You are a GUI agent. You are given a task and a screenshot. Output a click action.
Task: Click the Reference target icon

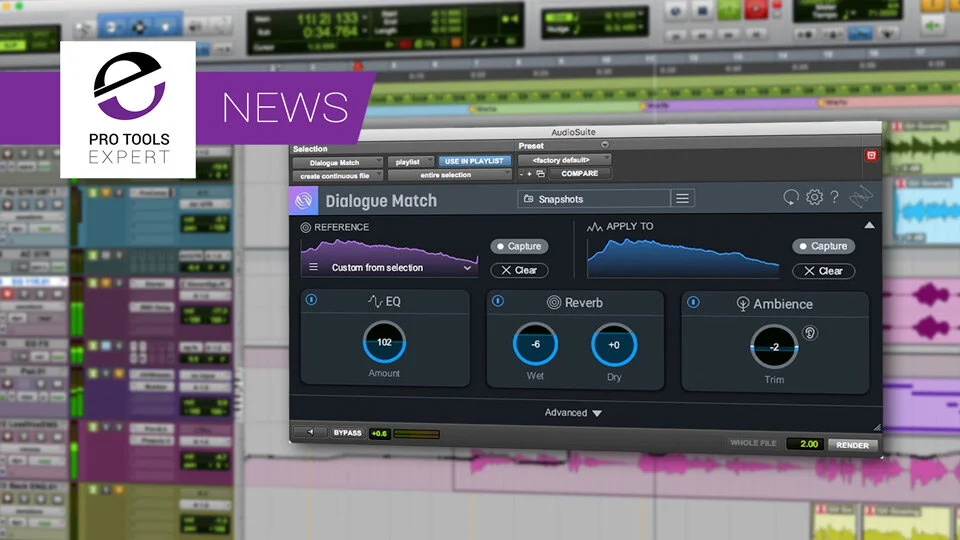pyautogui.click(x=306, y=227)
